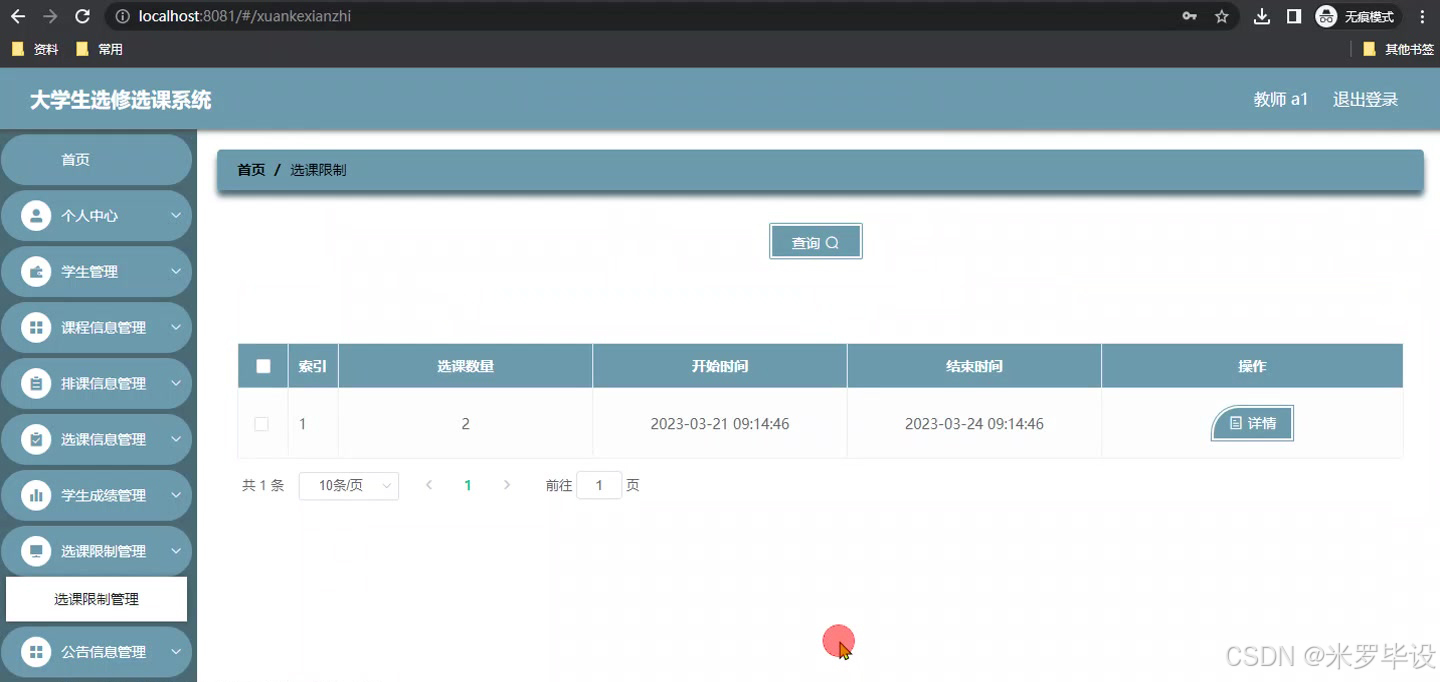Click the 课程信息管理 grid icon
1440x682 pixels.
pyautogui.click(x=36, y=327)
